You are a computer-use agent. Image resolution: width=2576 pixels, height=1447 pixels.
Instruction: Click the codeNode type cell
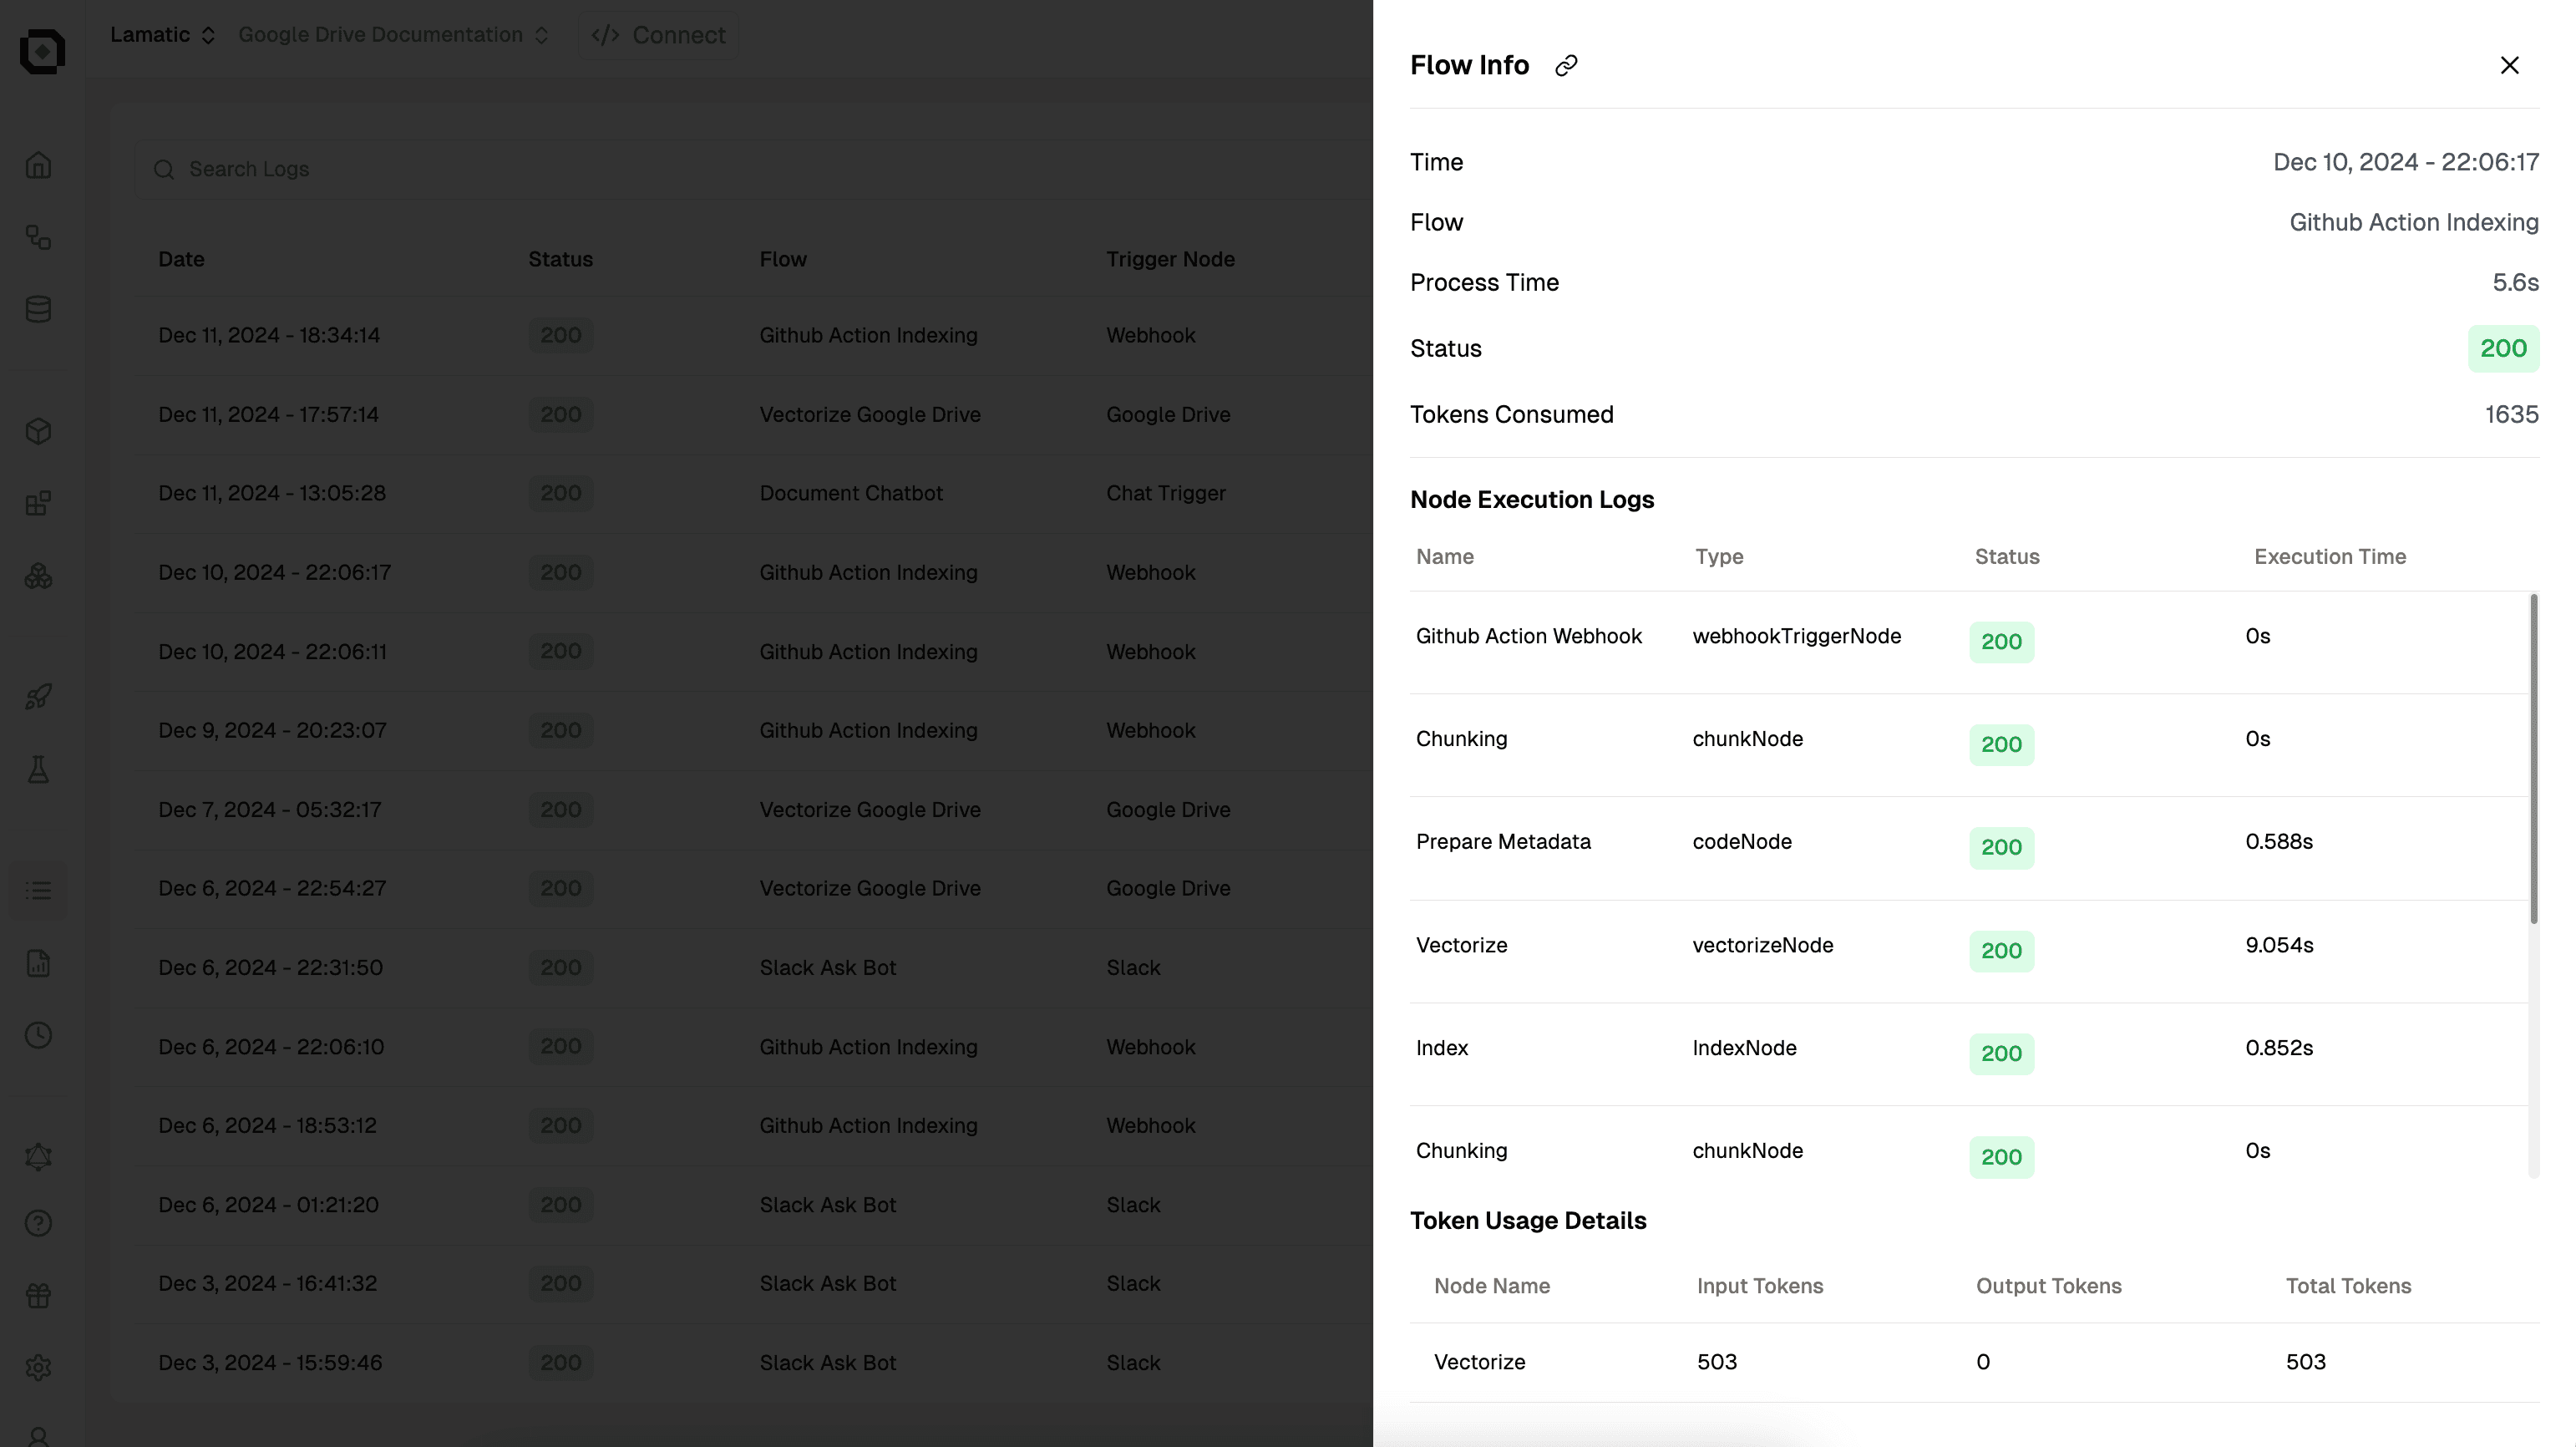click(x=1742, y=842)
